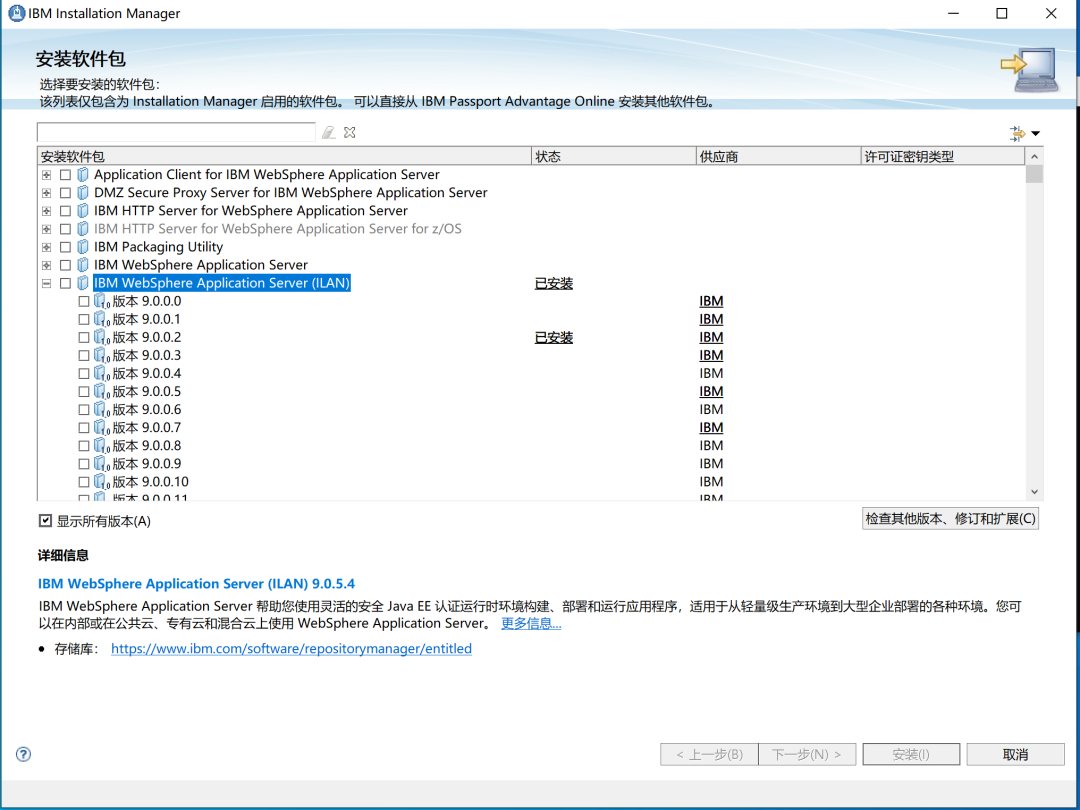Image resolution: width=1080 pixels, height=810 pixels.
Task: Check DMZ Secure Proxy Server checkbox
Action: [65, 193]
